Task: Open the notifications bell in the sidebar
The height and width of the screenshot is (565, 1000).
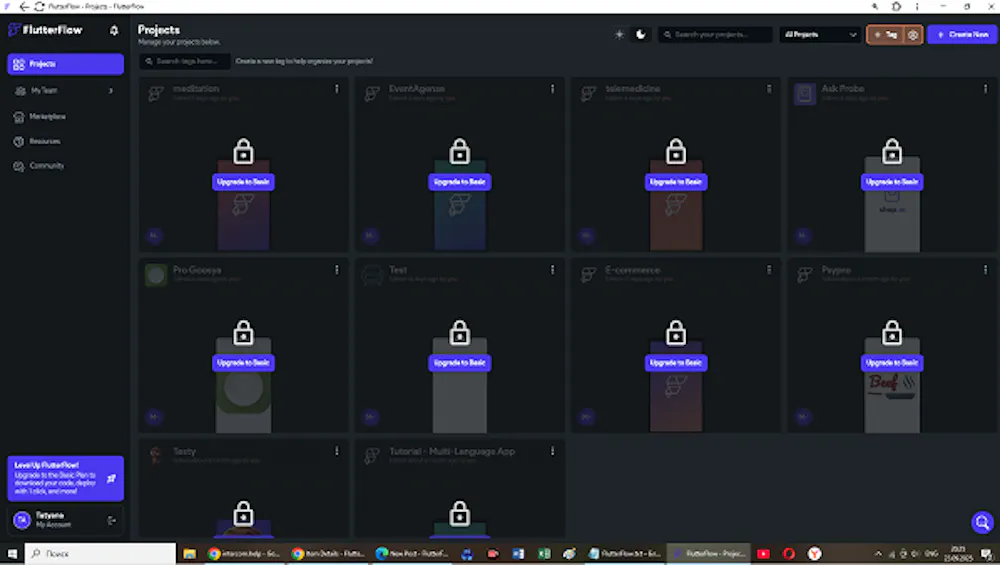Action: point(114,30)
